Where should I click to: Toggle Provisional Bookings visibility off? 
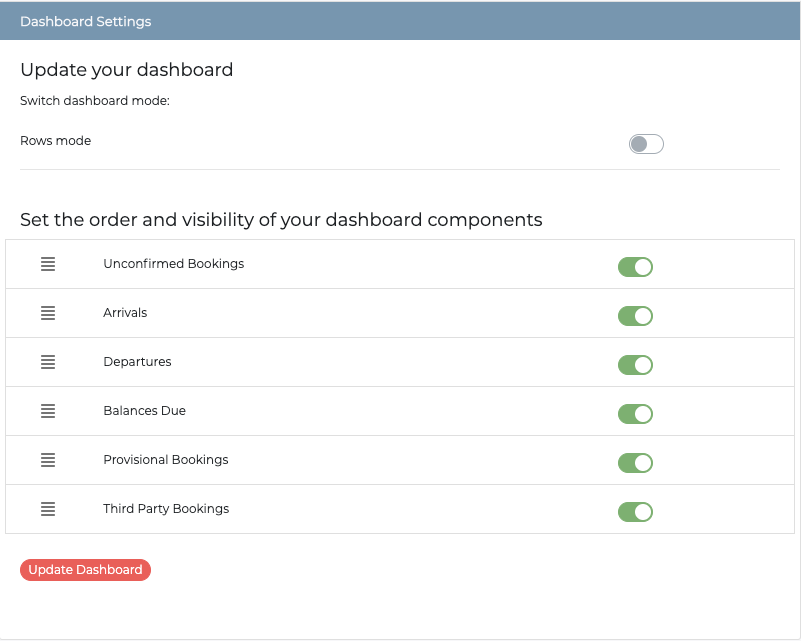pyautogui.click(x=635, y=463)
